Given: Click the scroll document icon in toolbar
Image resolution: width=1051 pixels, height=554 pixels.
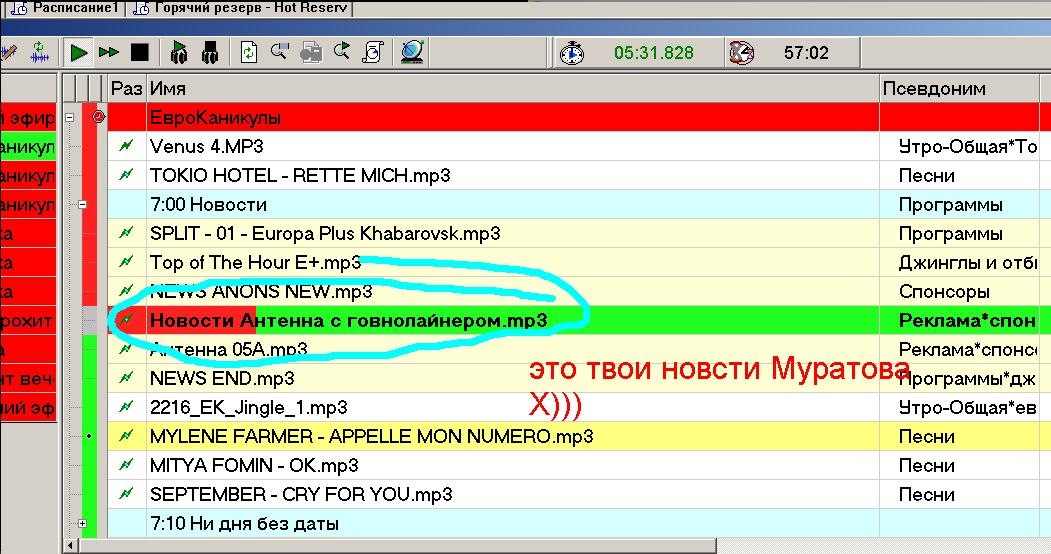Looking at the screenshot, I should pos(373,52).
